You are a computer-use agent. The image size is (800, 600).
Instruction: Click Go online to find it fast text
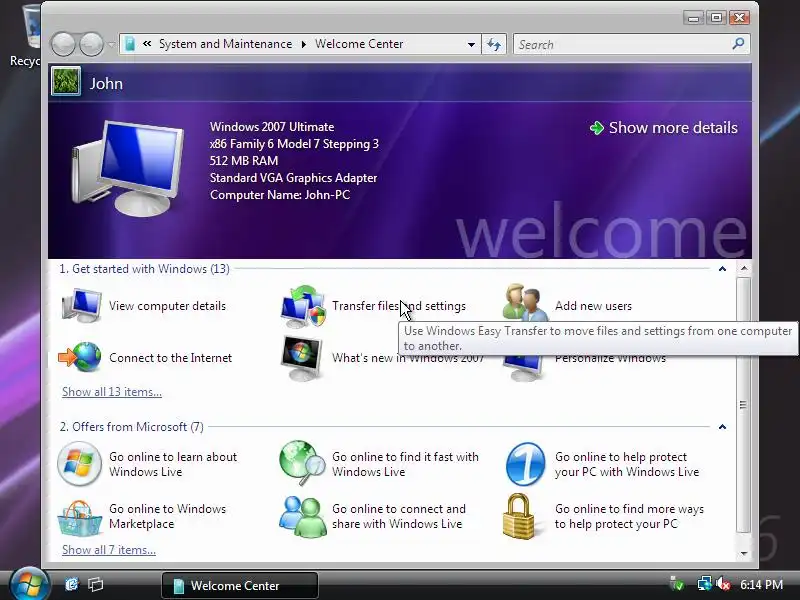point(406,464)
